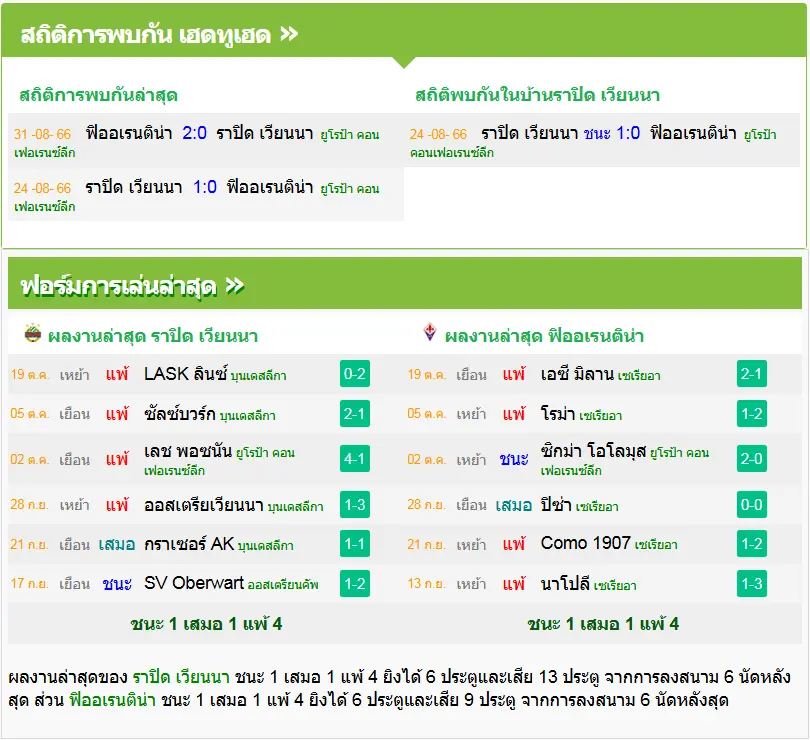This screenshot has width=810, height=740.
Task: Click the ออสเตรียนคัพ competition label beside SV Oberwart
Action: tap(283, 585)
